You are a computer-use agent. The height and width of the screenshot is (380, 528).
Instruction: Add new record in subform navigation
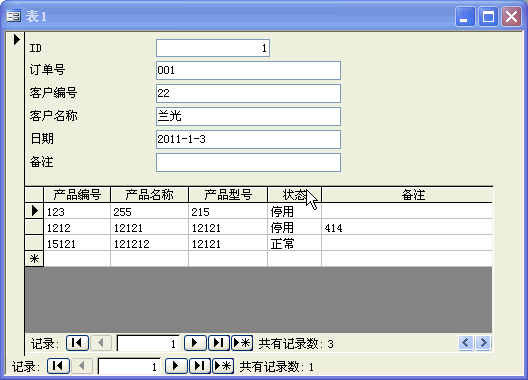(242, 343)
